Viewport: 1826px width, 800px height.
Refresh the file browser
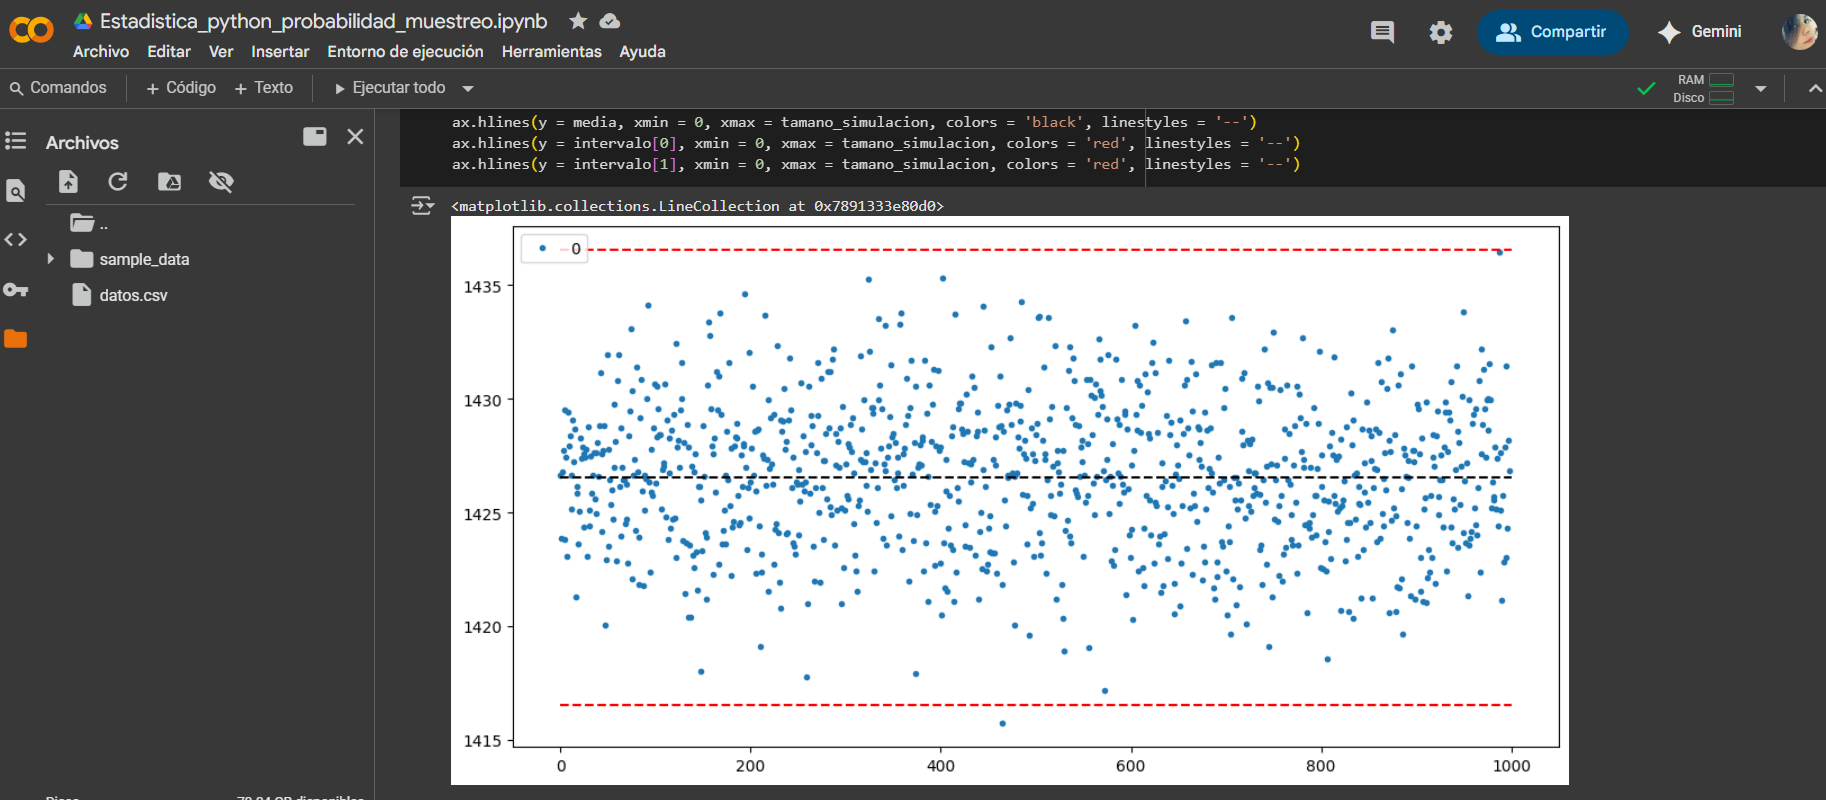point(118,181)
